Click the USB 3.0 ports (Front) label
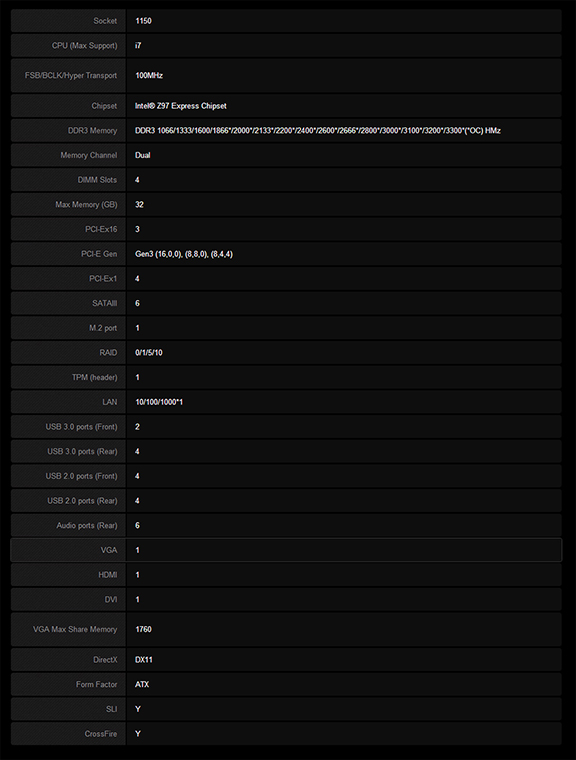576x760 pixels. 81,427
